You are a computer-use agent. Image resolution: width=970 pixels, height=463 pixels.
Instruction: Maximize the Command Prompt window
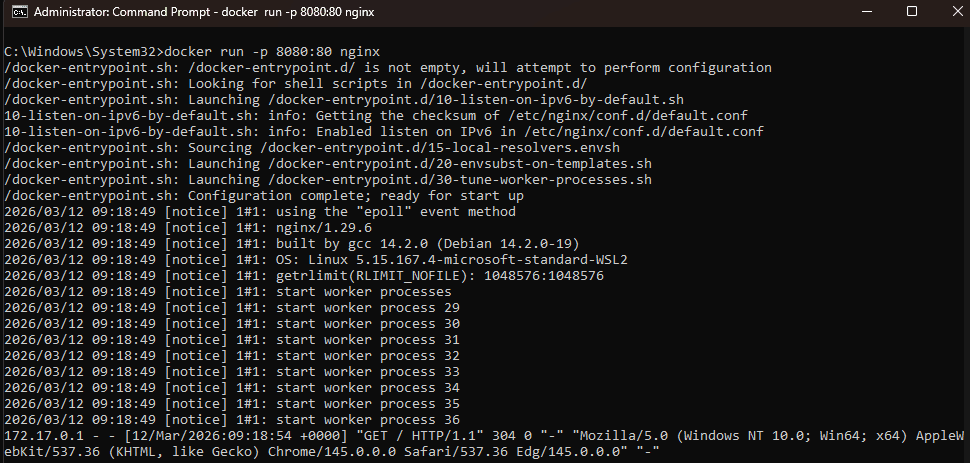tap(912, 12)
